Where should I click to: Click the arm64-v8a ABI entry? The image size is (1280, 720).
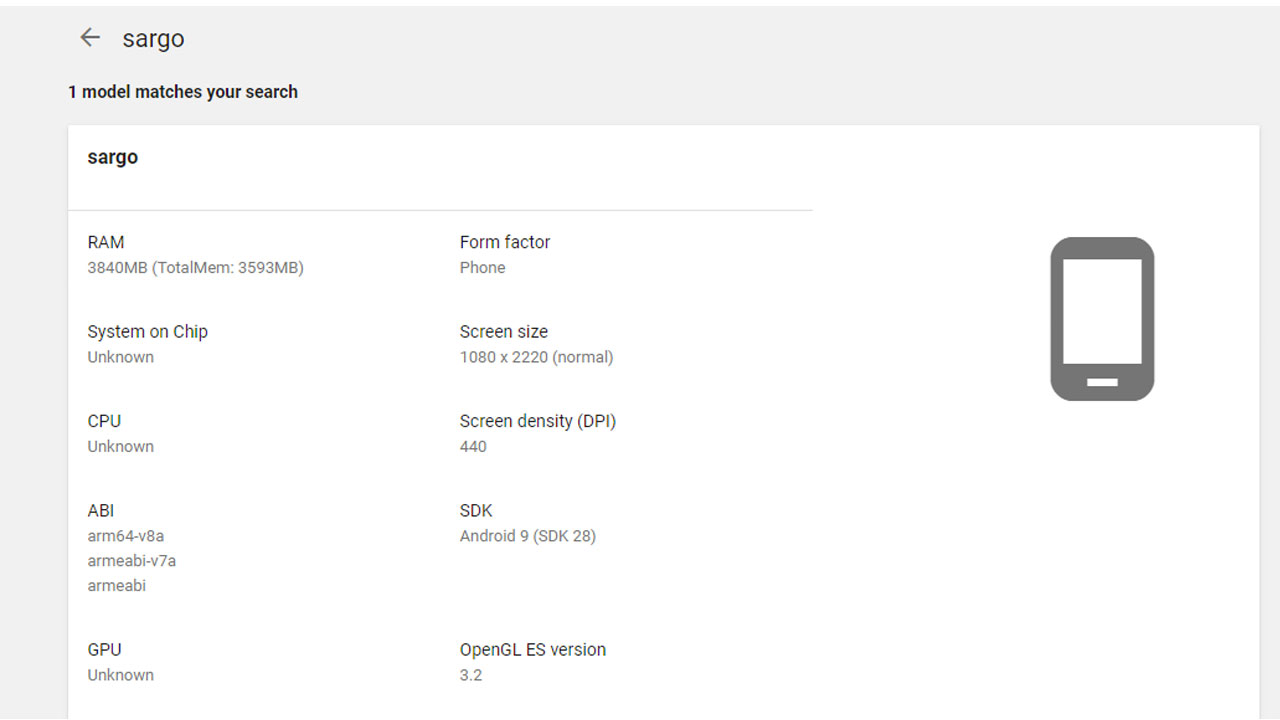click(126, 536)
